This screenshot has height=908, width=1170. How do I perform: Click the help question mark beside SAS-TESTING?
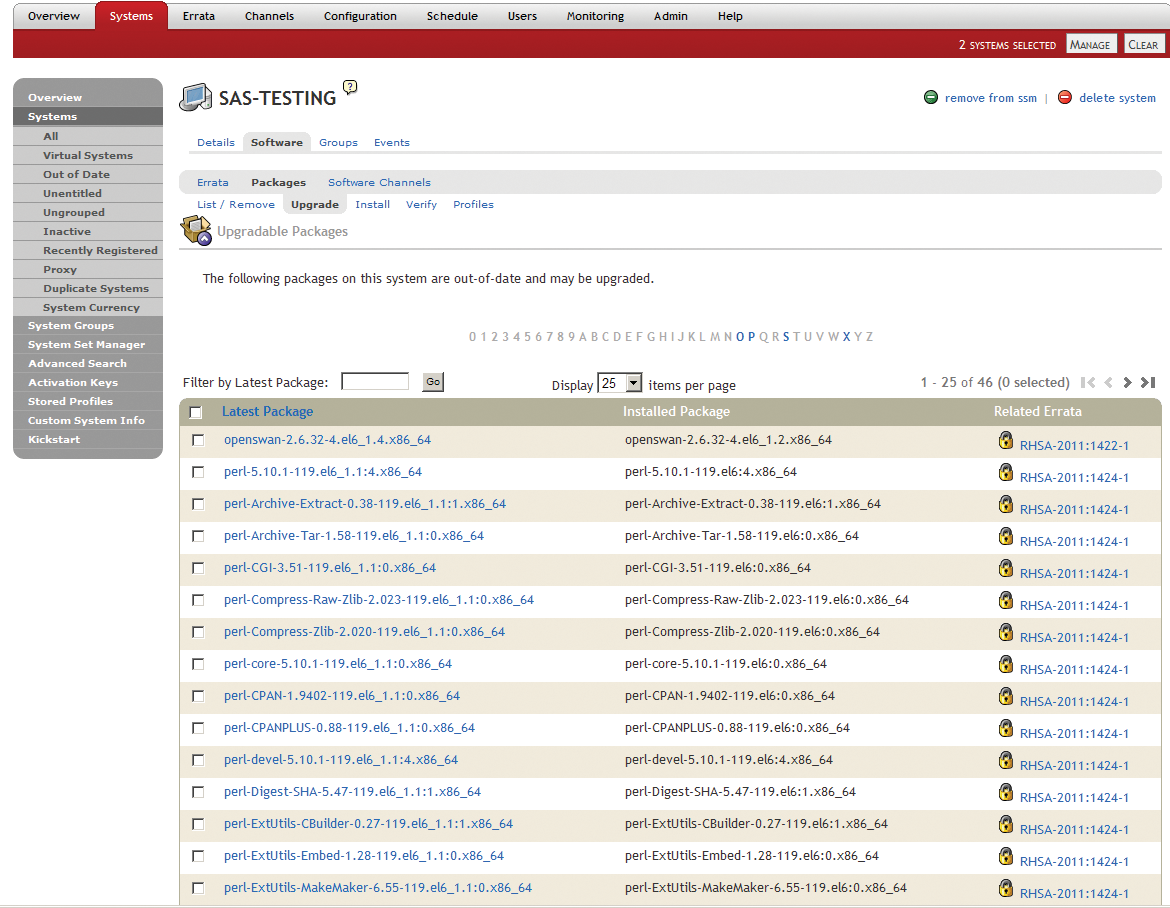click(348, 87)
